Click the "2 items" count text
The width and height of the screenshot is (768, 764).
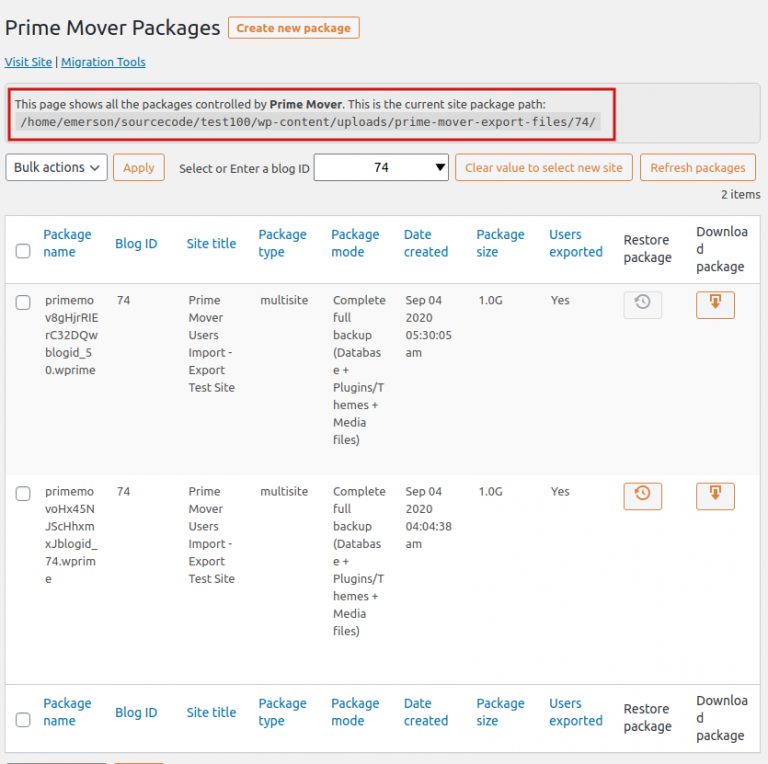click(x=740, y=194)
